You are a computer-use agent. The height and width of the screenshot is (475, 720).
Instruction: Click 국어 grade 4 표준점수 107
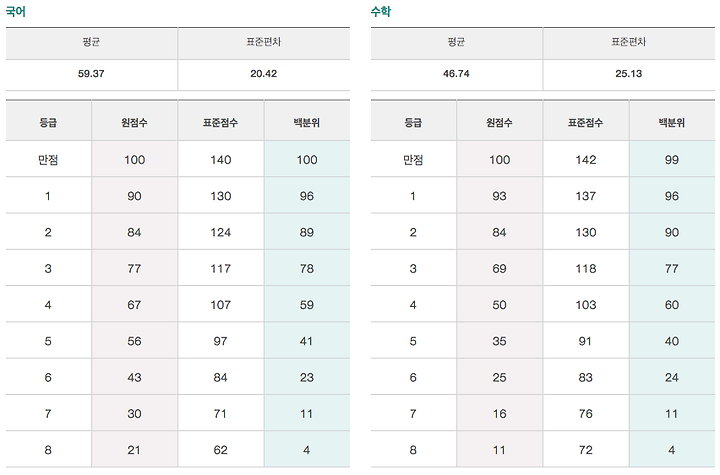[x=220, y=305]
